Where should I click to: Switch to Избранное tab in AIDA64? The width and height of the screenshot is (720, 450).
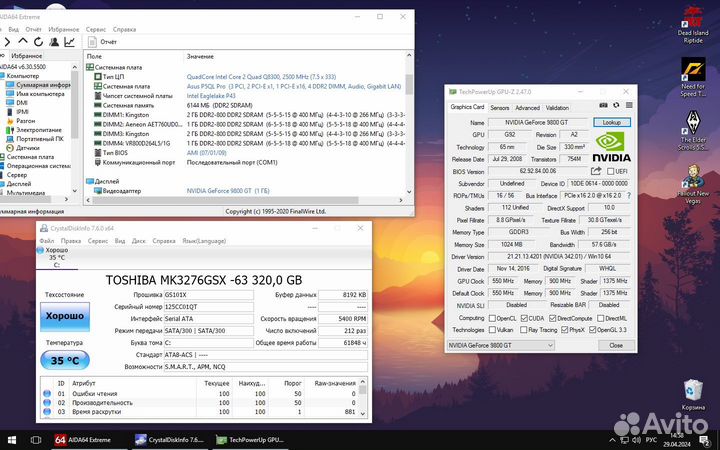click(27, 56)
